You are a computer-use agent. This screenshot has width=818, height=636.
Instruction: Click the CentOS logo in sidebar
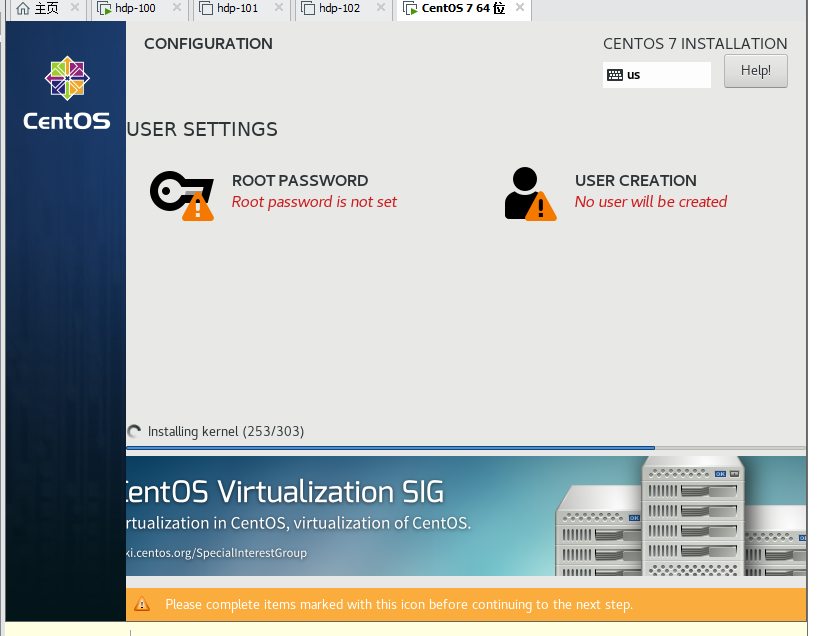point(67,93)
